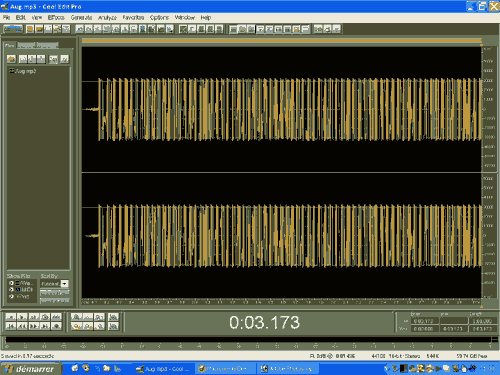Click the orange display range bar above waveform

click(282, 41)
